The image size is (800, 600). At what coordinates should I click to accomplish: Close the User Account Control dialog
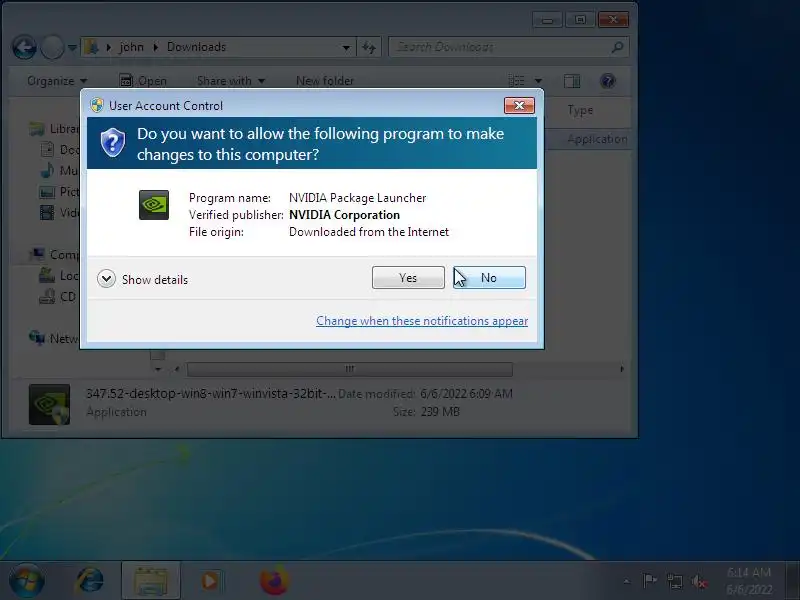click(x=519, y=106)
